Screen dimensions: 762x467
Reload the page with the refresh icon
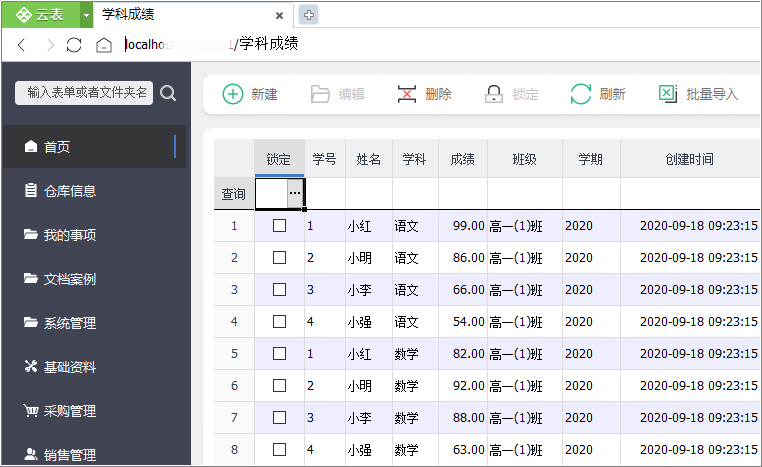point(74,45)
